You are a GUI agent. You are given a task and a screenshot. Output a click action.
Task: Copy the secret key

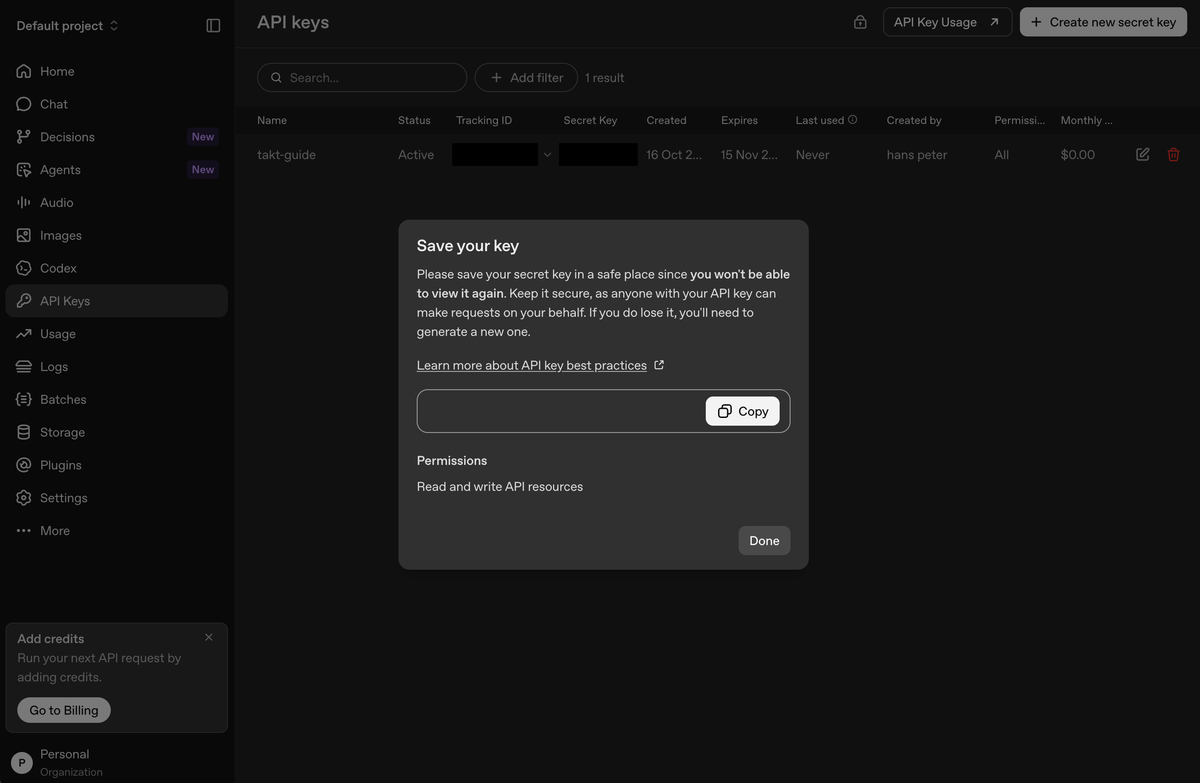743,411
